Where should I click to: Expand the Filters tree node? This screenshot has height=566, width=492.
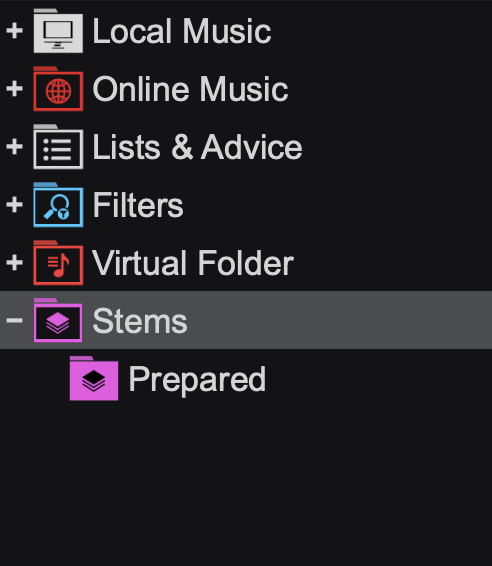tap(14, 205)
